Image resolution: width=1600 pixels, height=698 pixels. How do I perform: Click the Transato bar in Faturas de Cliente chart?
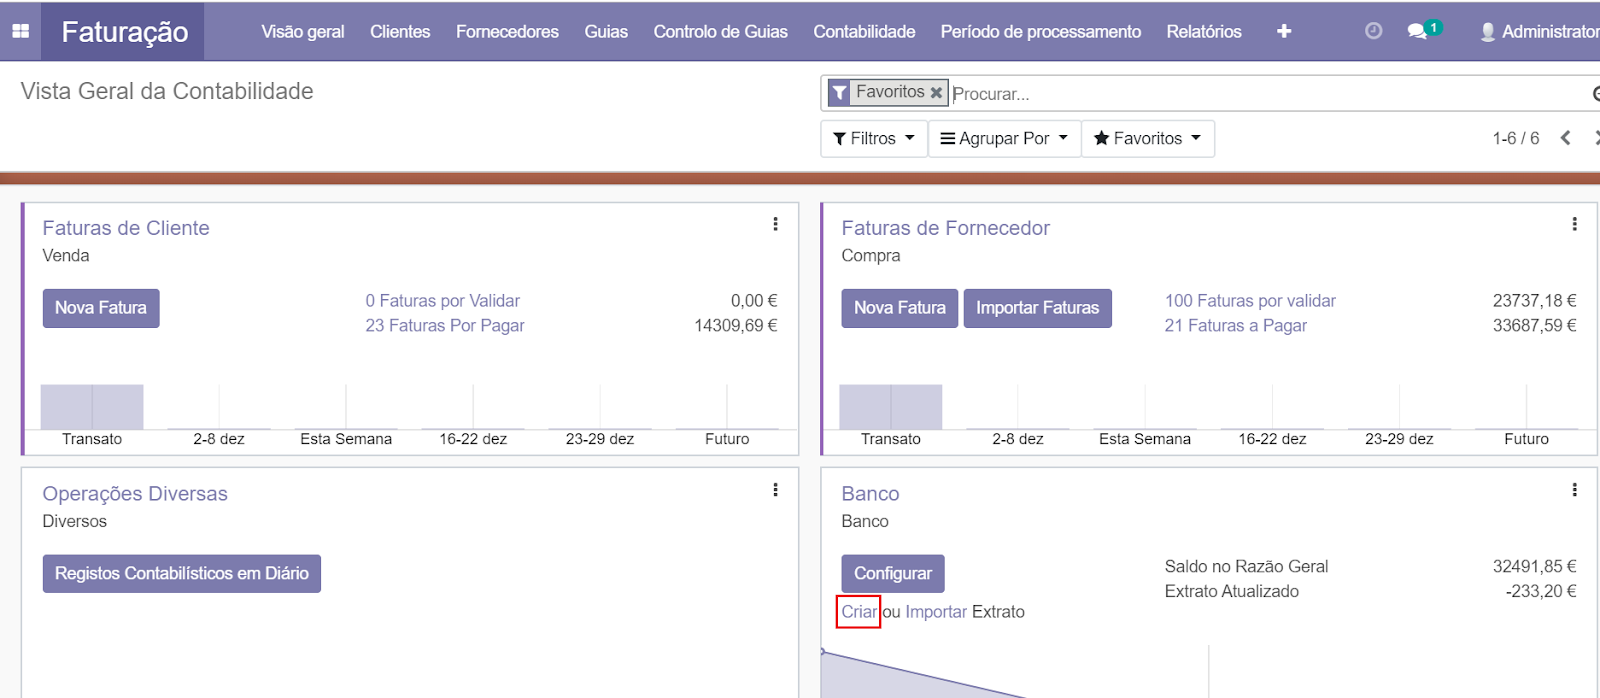[92, 407]
